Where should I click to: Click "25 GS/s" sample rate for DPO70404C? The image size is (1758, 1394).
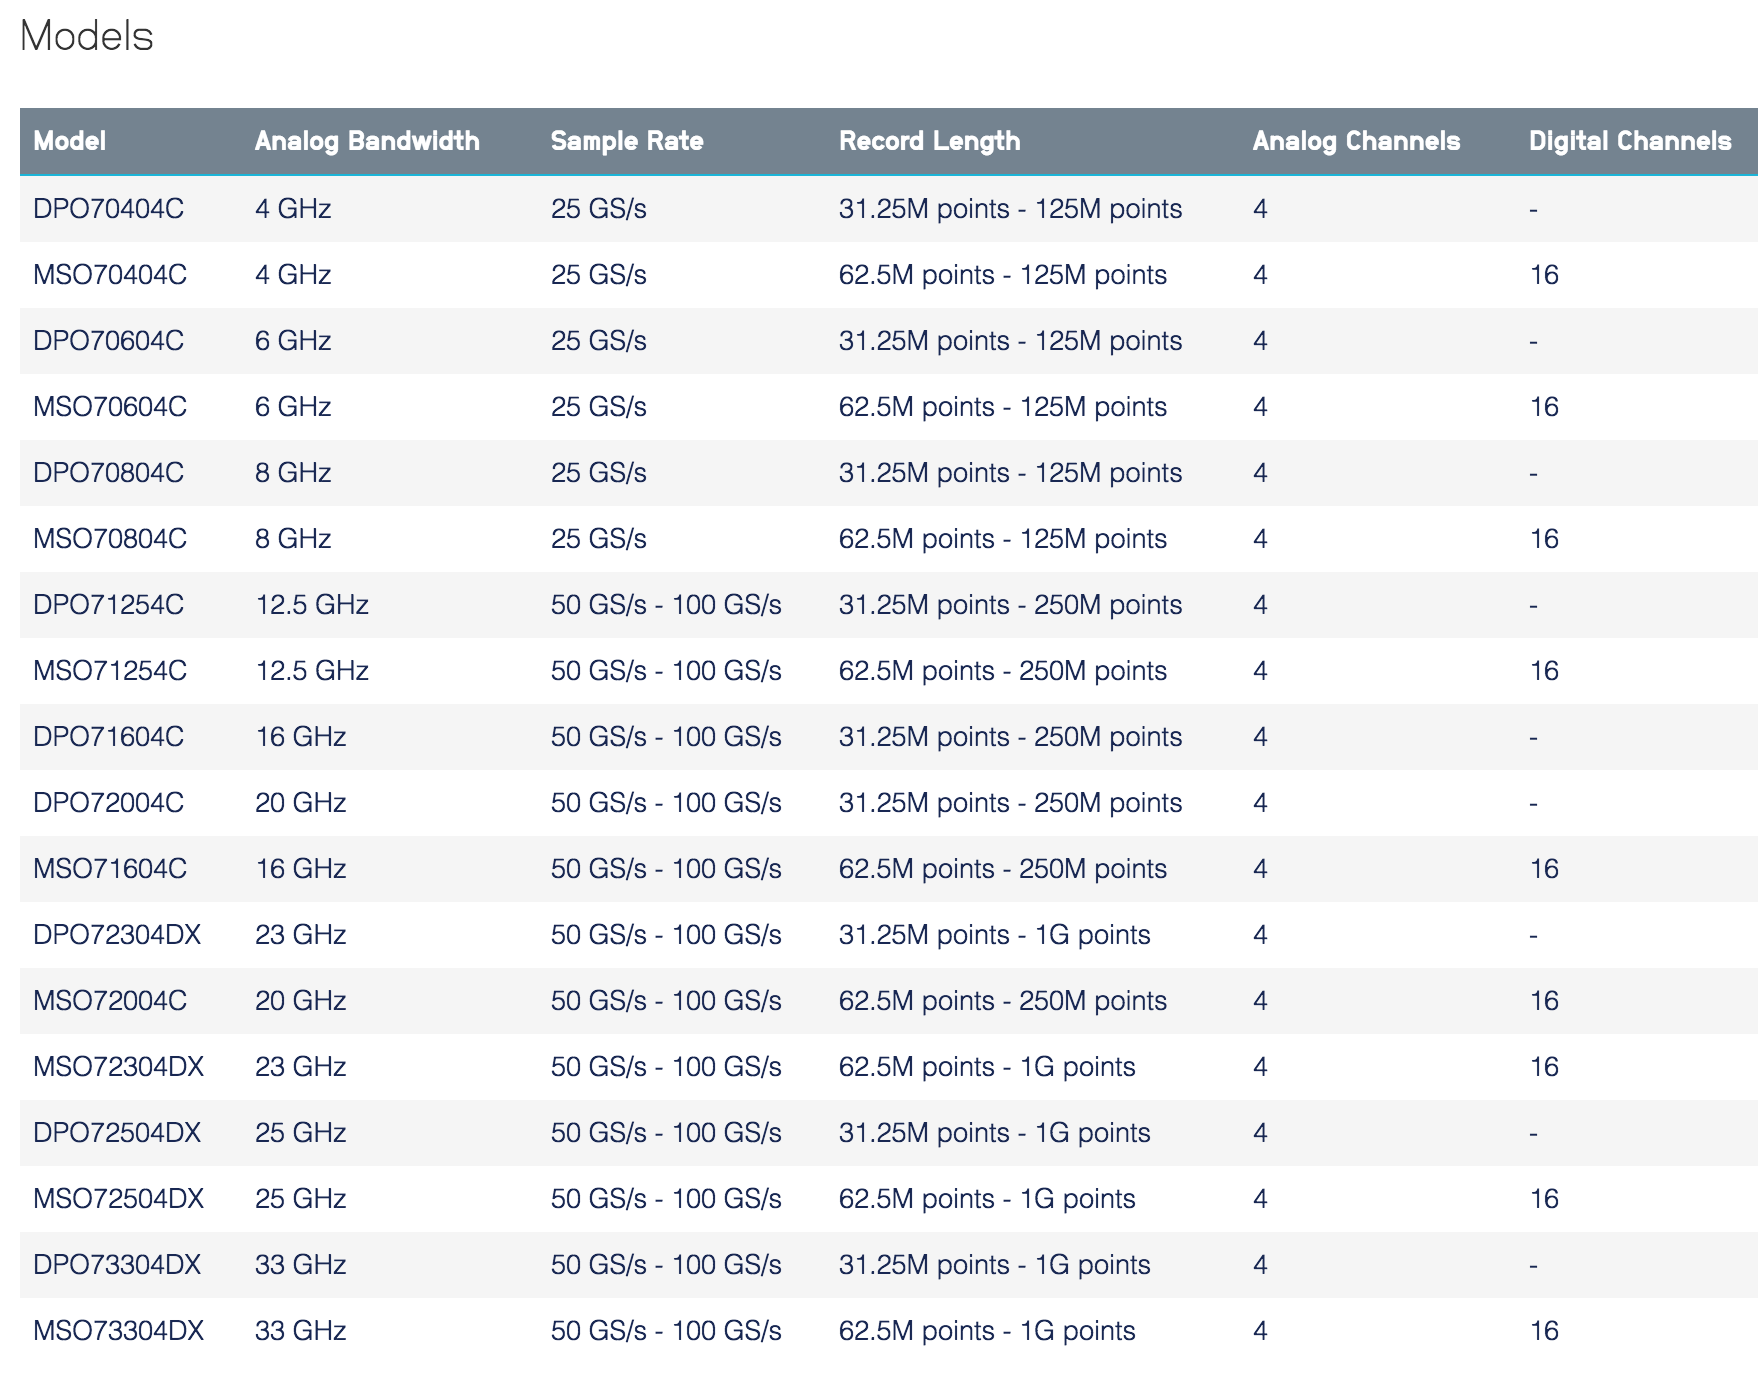(599, 209)
